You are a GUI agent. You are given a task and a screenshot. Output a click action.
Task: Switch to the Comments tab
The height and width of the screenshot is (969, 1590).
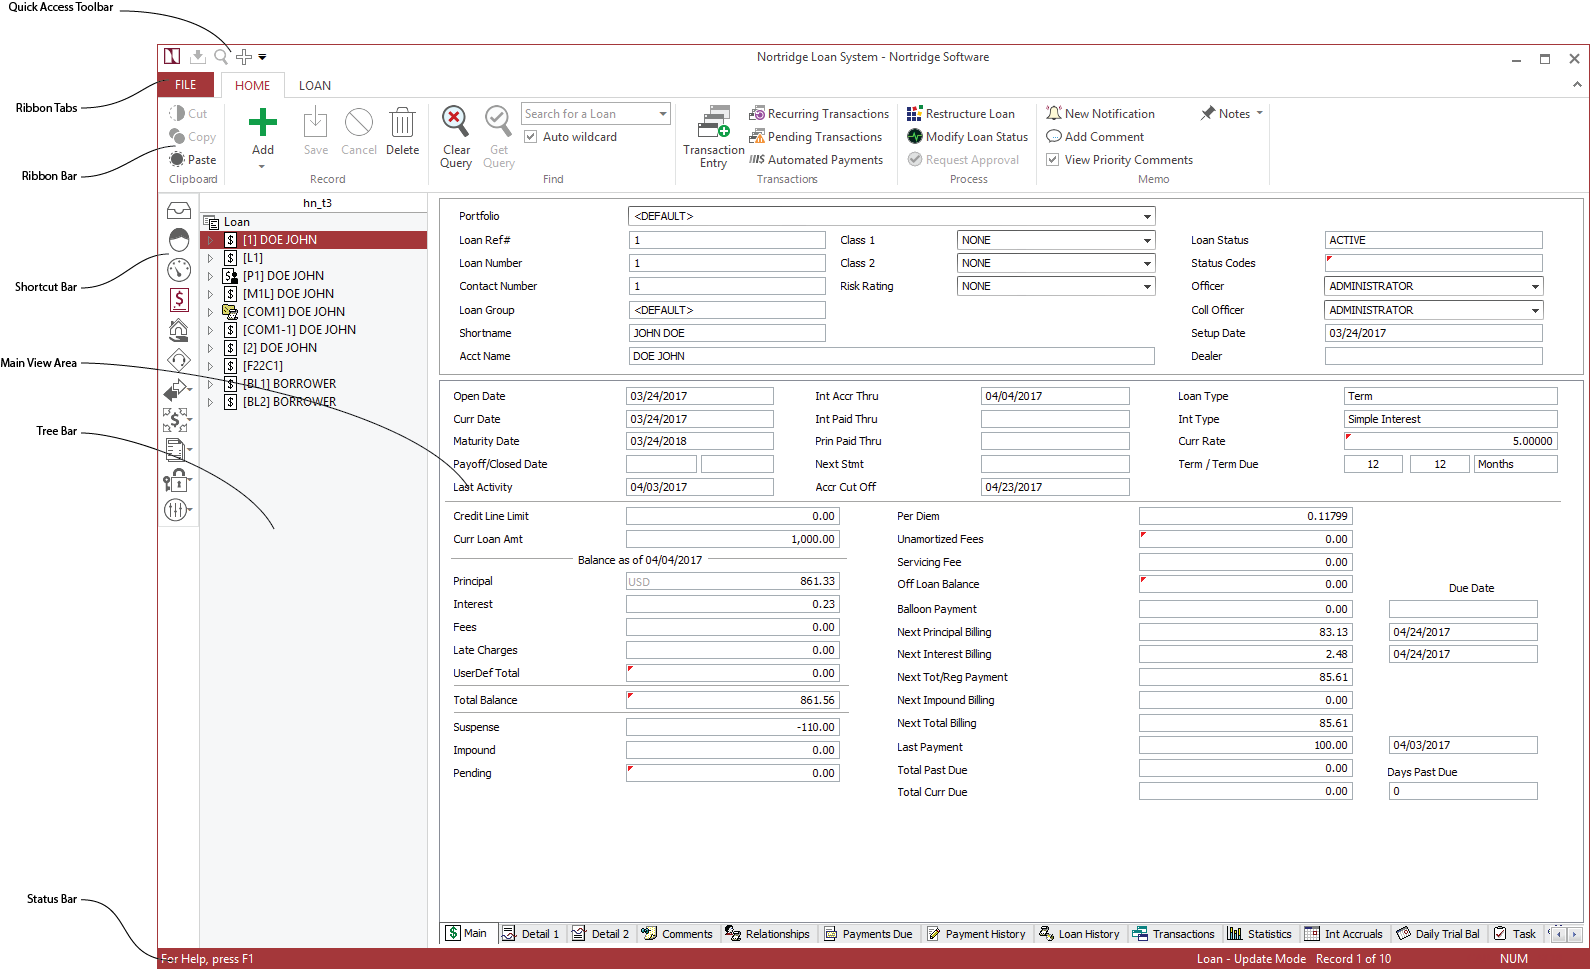click(677, 934)
